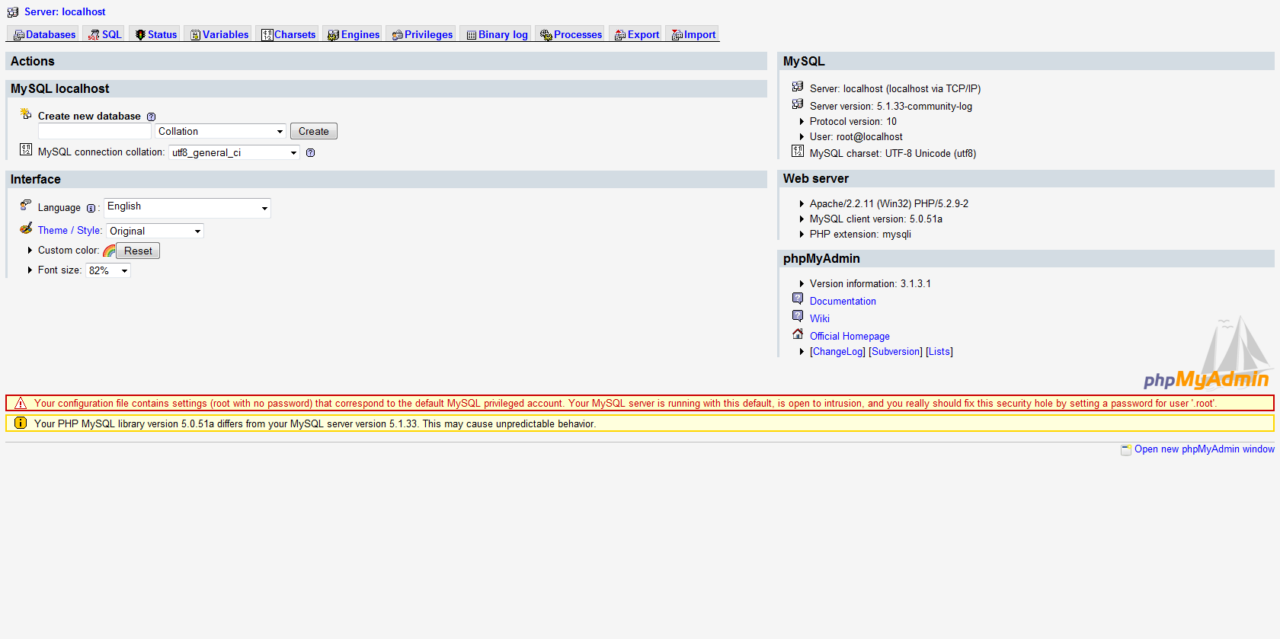
Task: Click the PHP extension: mysqli text
Action: 860,235
